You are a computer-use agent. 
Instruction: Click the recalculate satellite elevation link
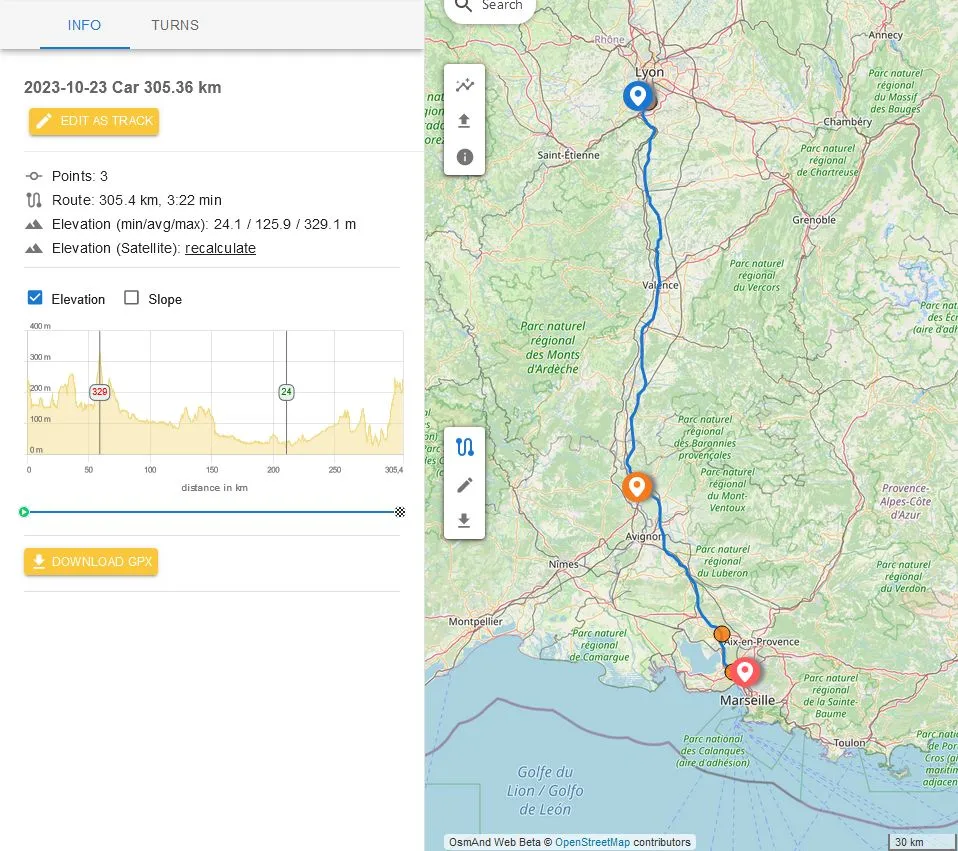click(220, 248)
